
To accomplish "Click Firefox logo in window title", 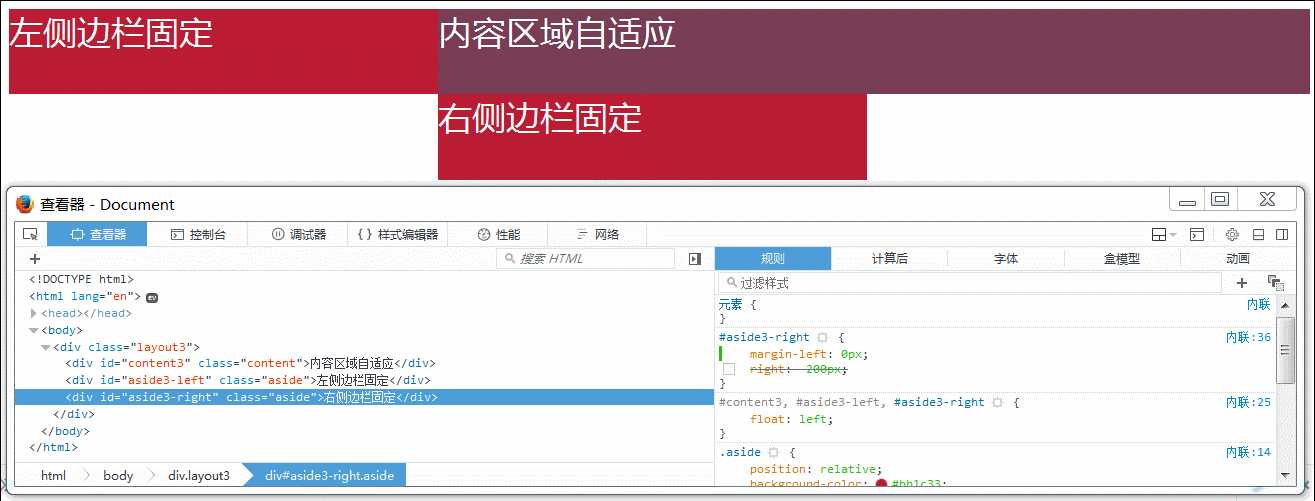I will point(25,204).
